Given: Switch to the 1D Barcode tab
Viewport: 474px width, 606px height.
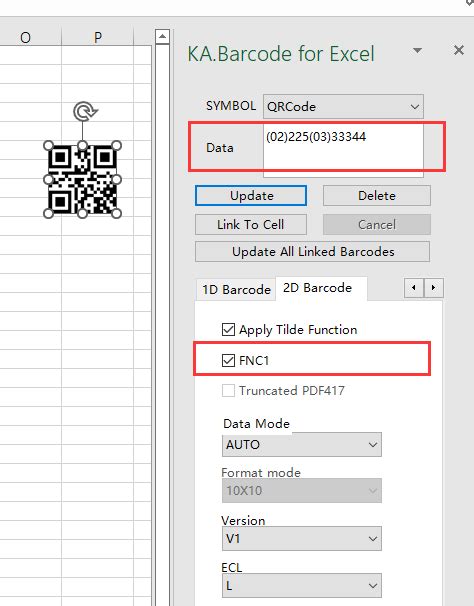Looking at the screenshot, I should [x=236, y=289].
